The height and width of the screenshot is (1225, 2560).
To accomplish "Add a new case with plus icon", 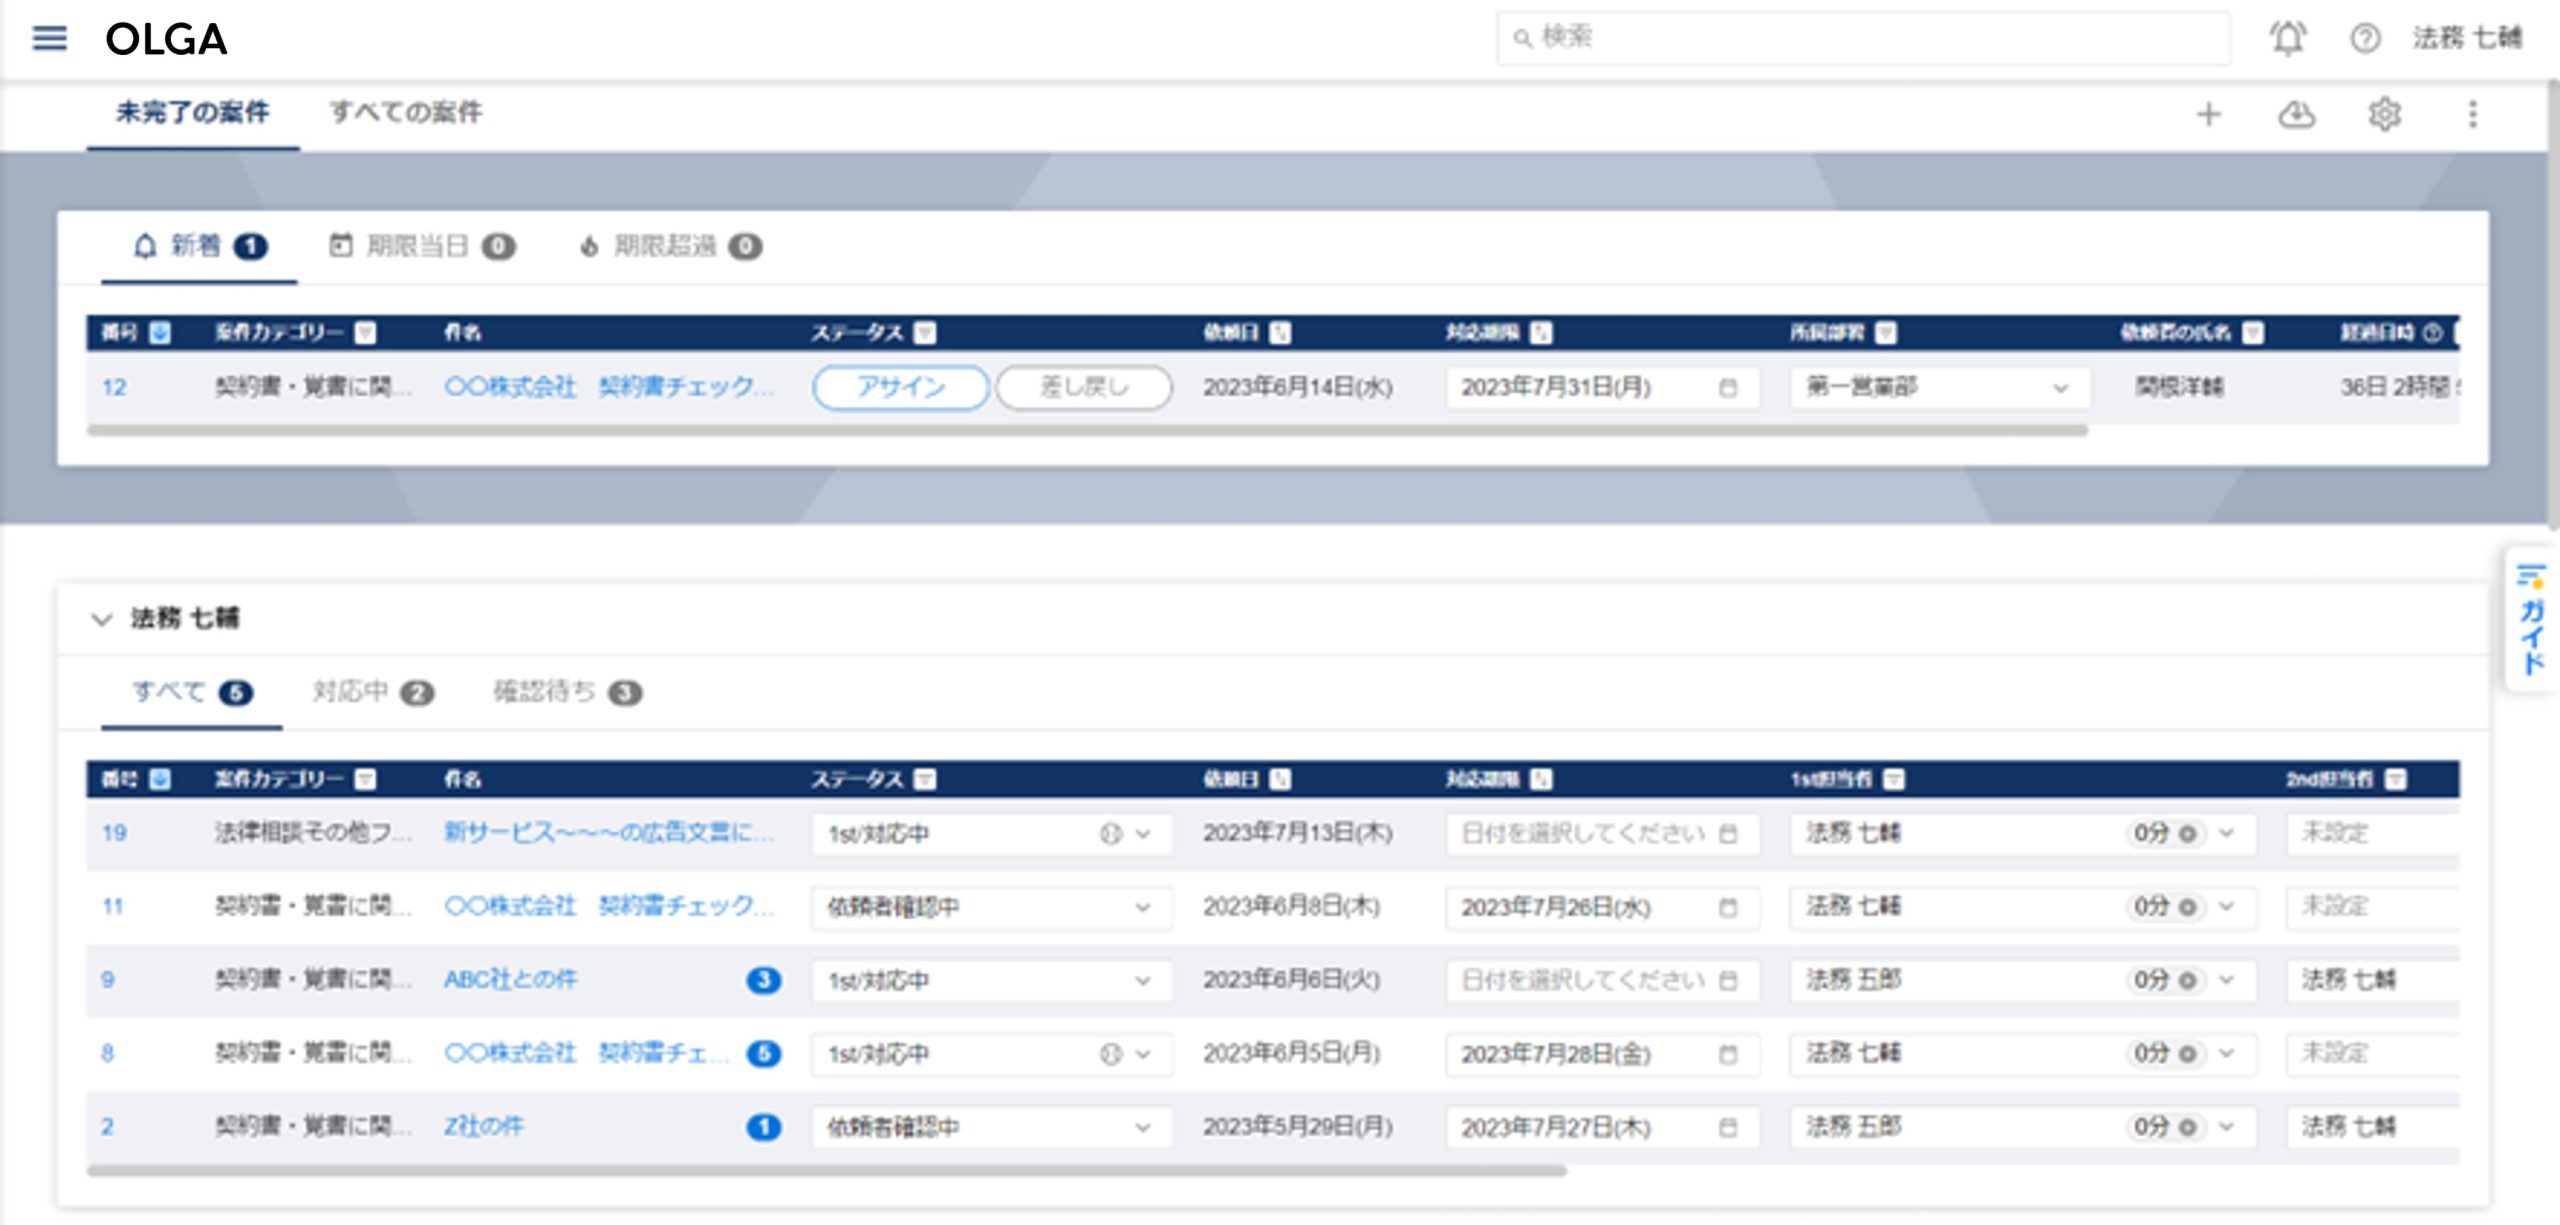I will click(x=2208, y=114).
